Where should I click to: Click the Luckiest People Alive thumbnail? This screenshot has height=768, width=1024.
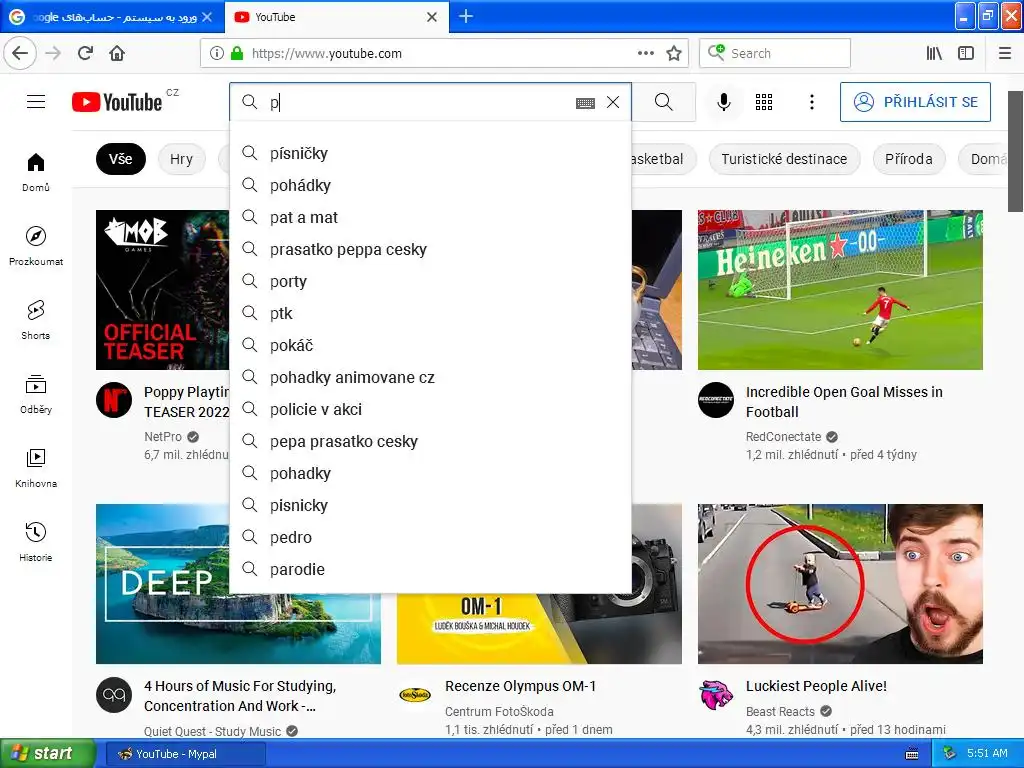[x=840, y=584]
